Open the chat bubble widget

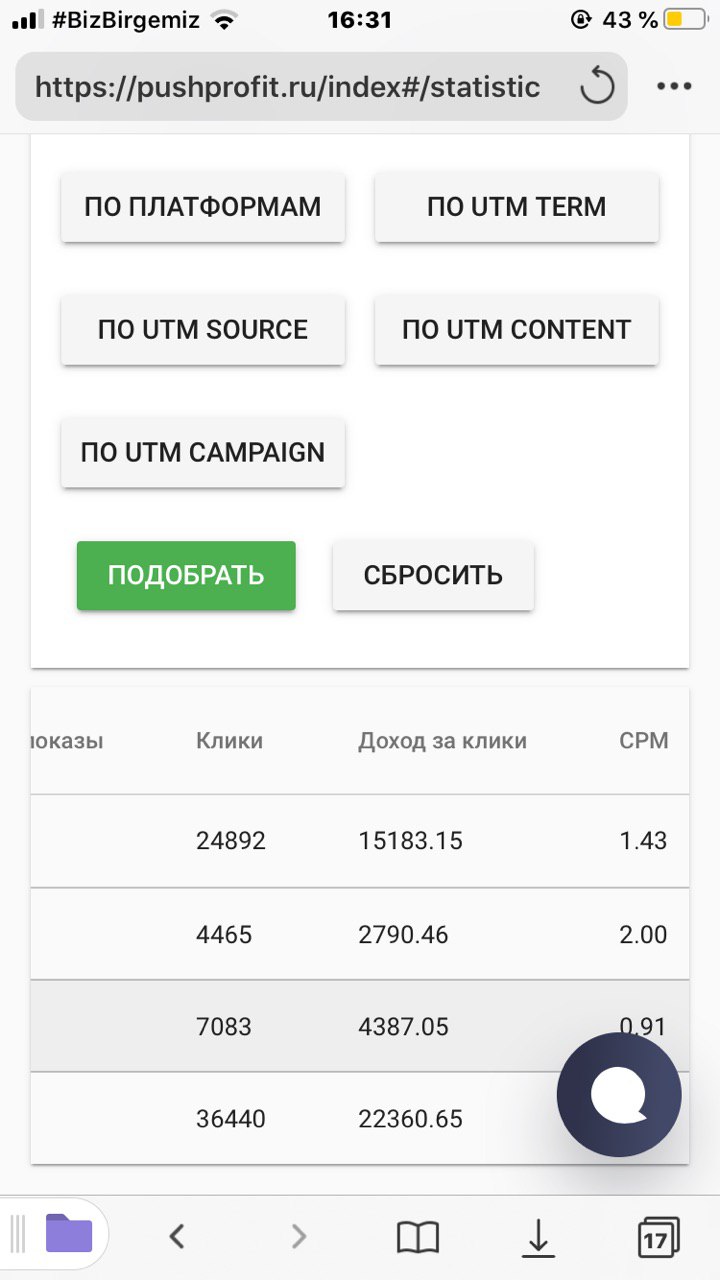click(x=619, y=1095)
